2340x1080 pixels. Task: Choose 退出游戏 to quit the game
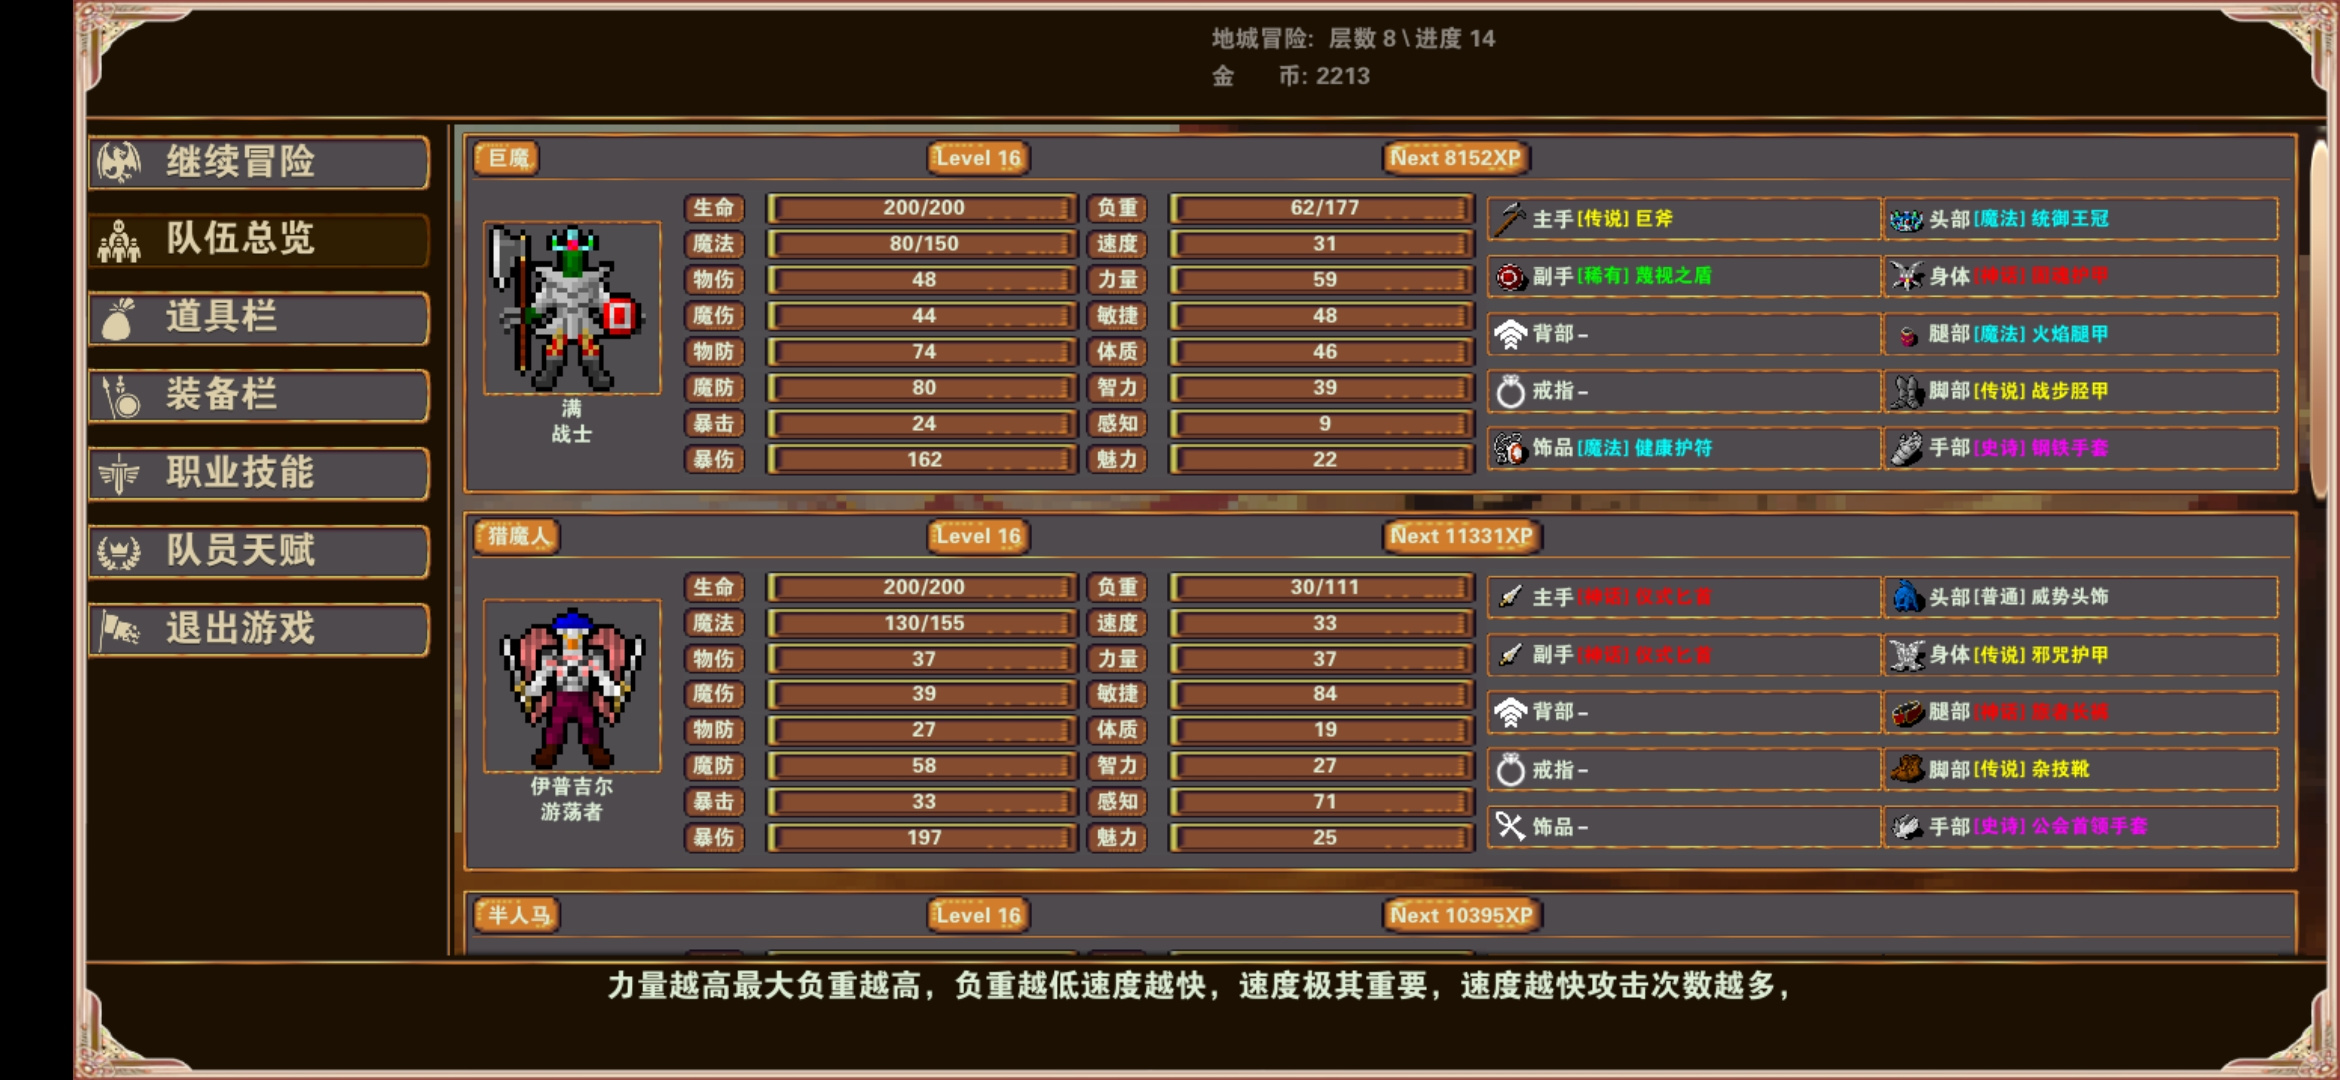(x=259, y=630)
